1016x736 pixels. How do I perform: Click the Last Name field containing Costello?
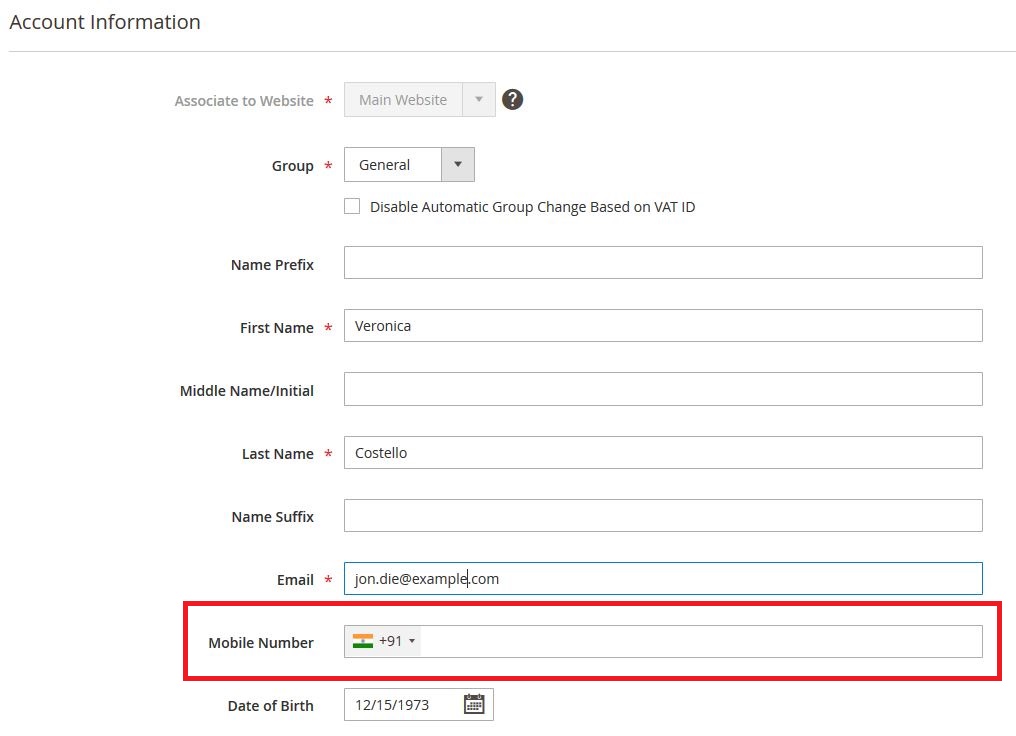(x=662, y=453)
